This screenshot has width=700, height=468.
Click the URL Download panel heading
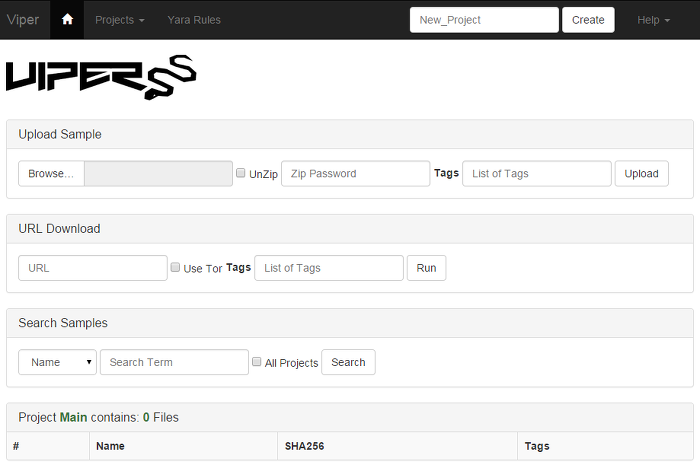(x=59, y=229)
